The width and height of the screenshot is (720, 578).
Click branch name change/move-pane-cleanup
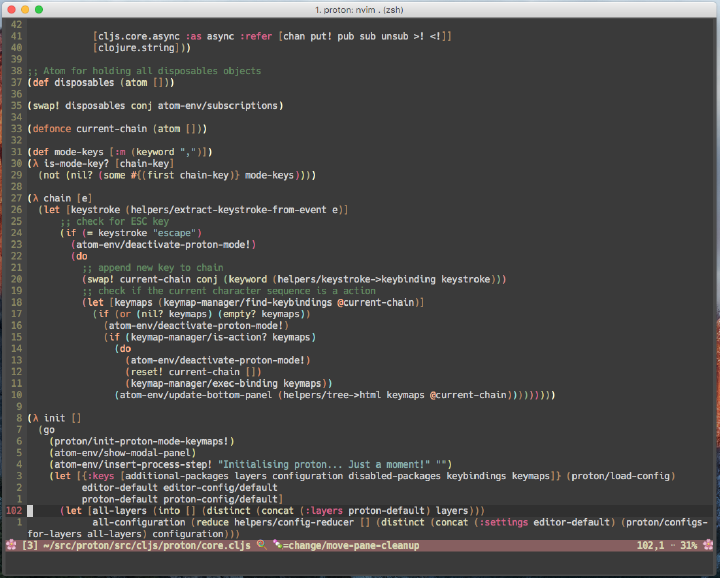point(354,545)
